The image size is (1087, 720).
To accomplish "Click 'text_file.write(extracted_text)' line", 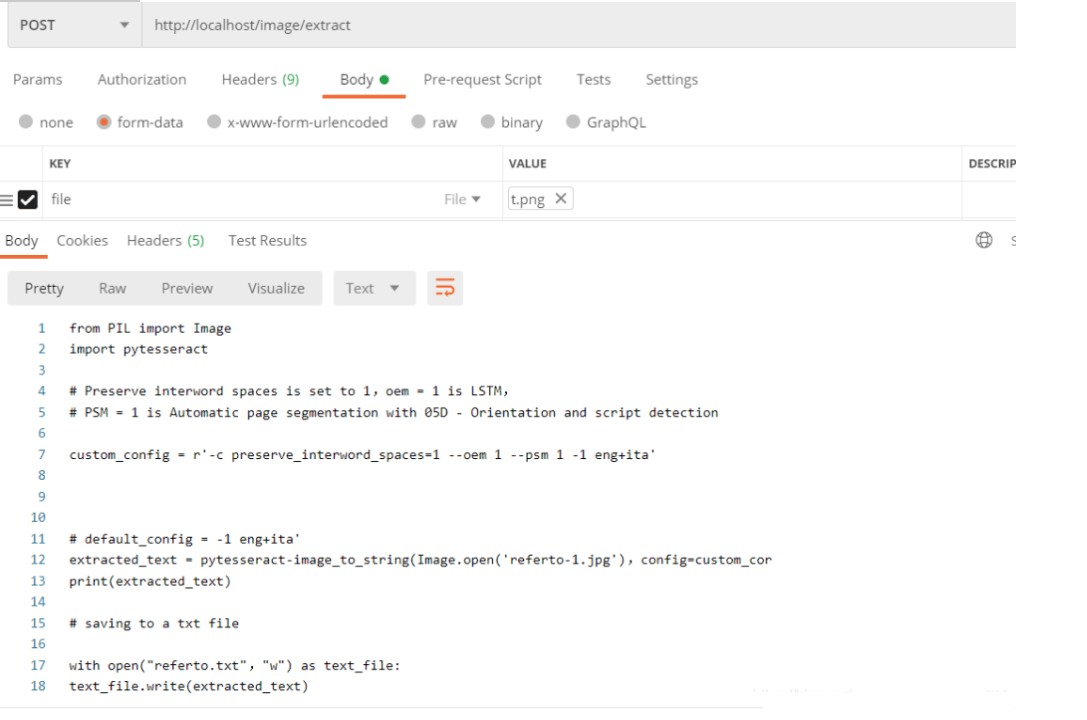I will [189, 686].
